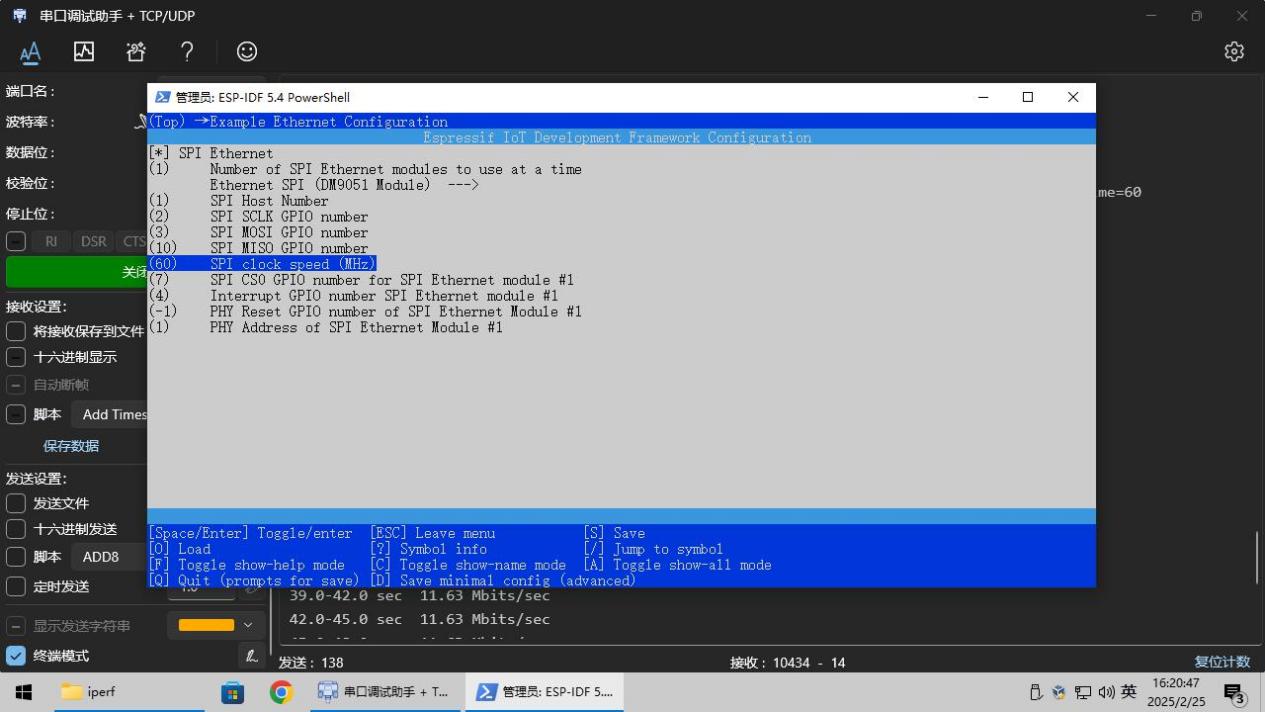Viewport: 1265px width, 712px height.
Task: Select PHY Reset GPIO number entry
Action: coord(365,312)
